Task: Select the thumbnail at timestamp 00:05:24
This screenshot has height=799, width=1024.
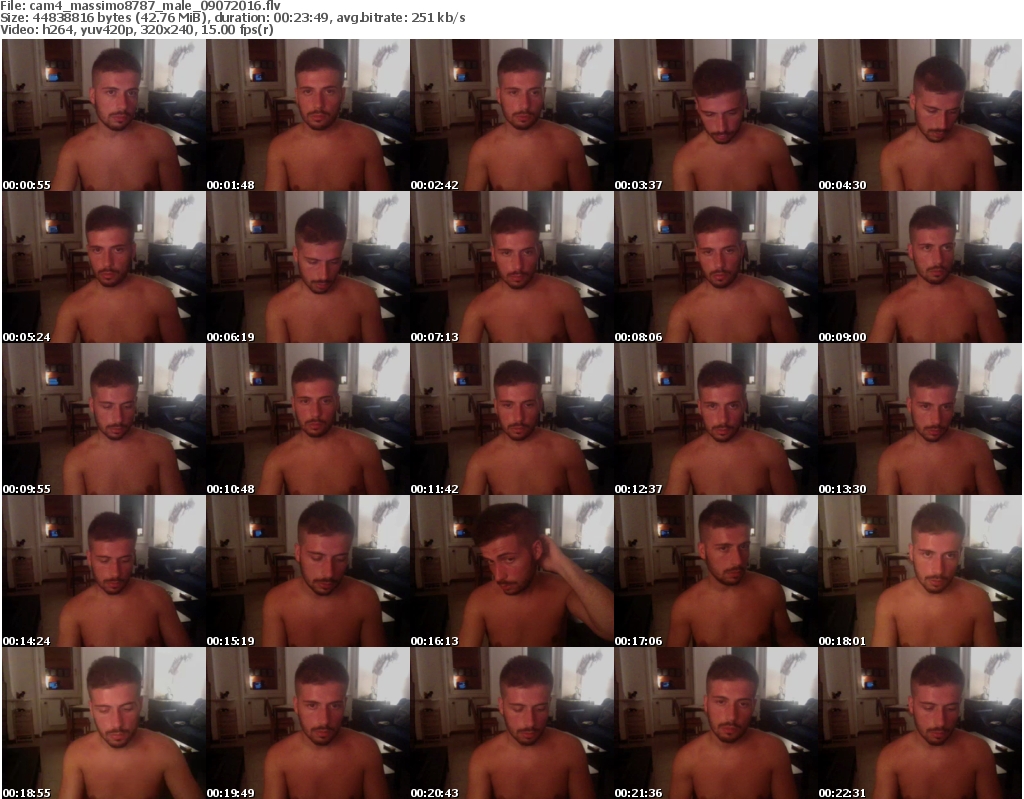Action: [103, 267]
